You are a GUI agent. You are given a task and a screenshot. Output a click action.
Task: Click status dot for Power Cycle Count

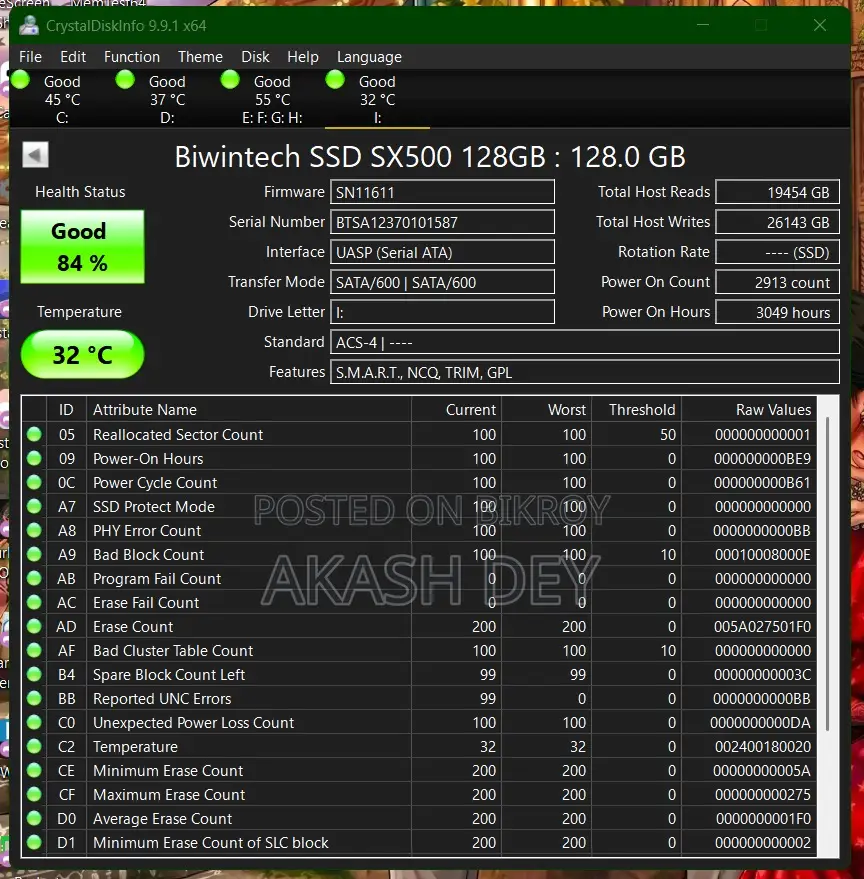(x=34, y=483)
